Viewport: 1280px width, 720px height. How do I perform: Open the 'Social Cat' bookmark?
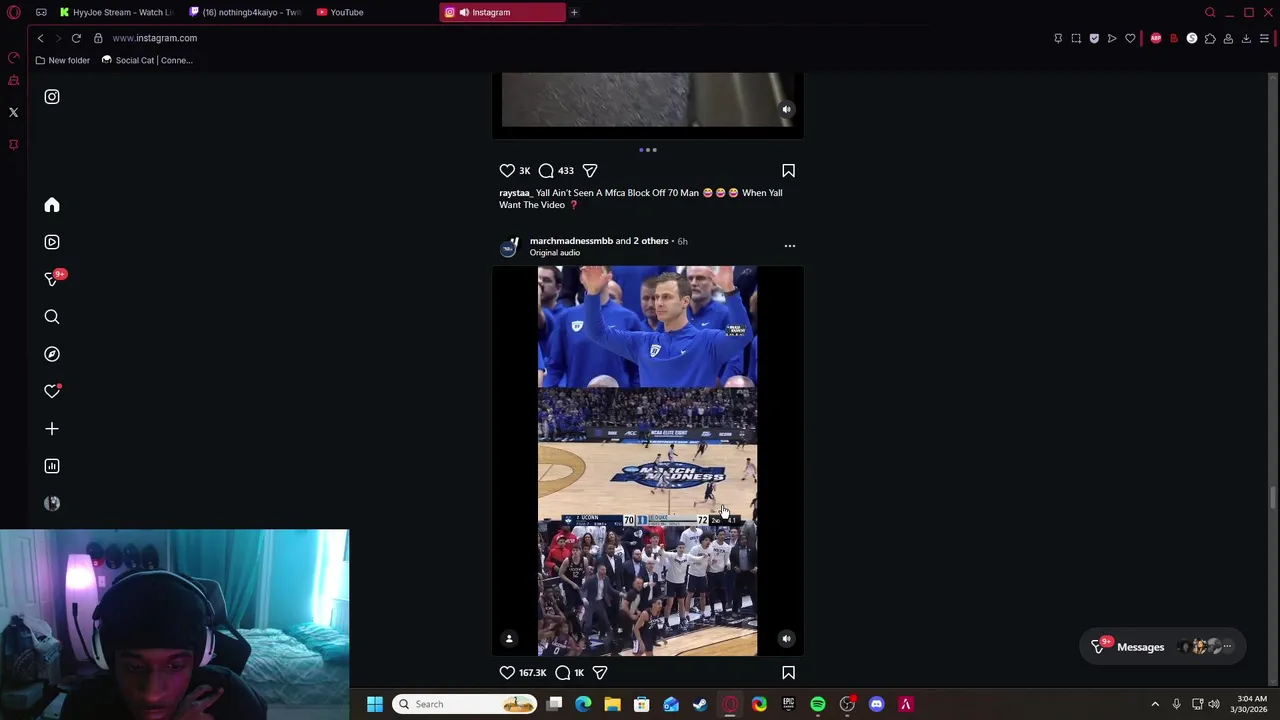point(147,60)
